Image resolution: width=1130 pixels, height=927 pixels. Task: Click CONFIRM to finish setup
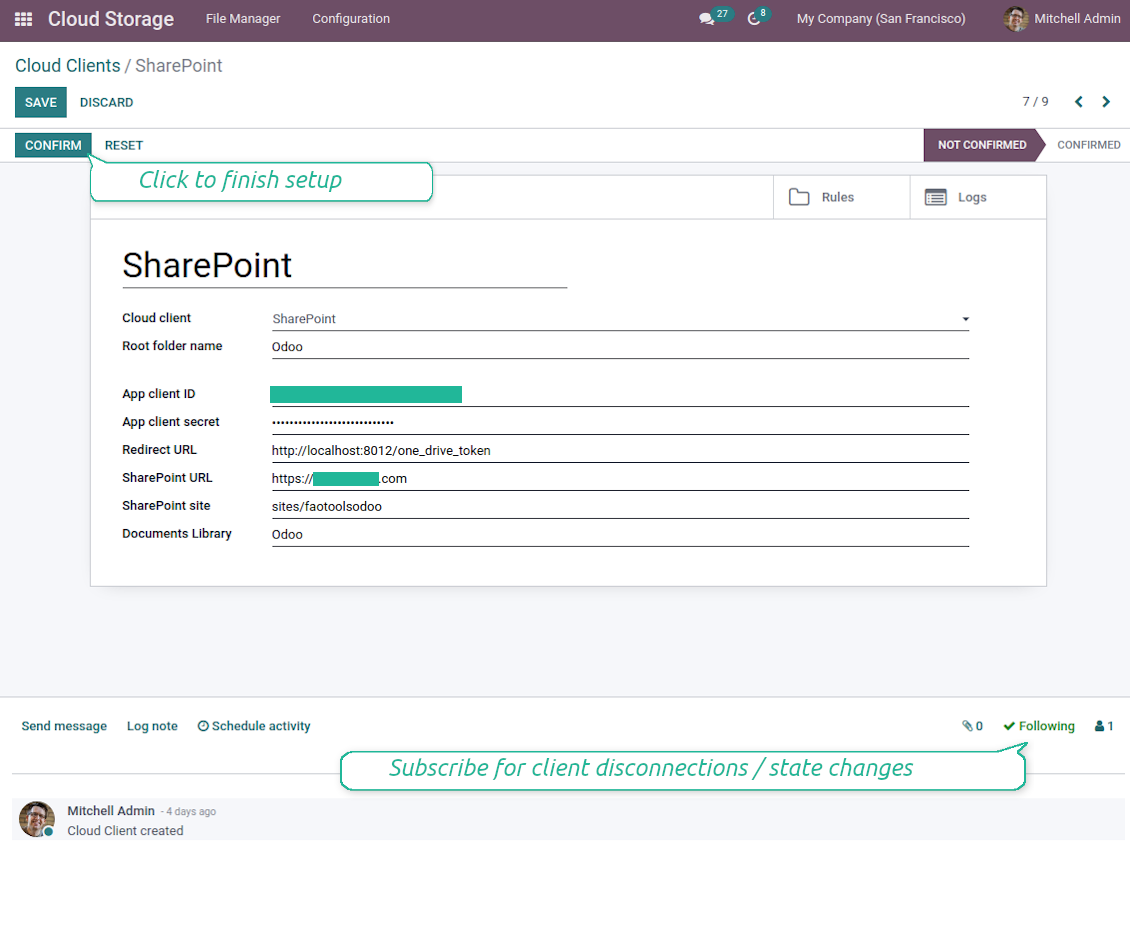pos(53,145)
